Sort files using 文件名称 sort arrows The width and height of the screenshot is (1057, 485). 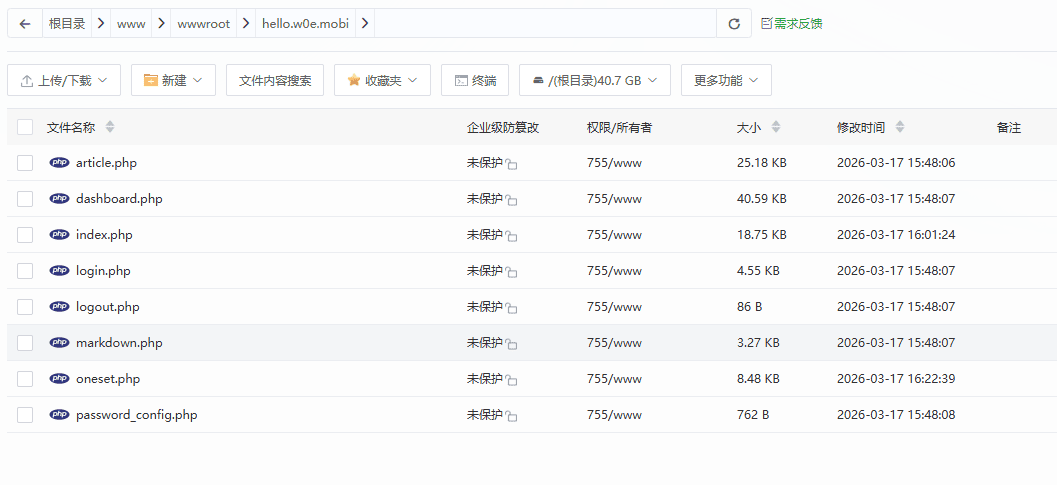point(110,127)
